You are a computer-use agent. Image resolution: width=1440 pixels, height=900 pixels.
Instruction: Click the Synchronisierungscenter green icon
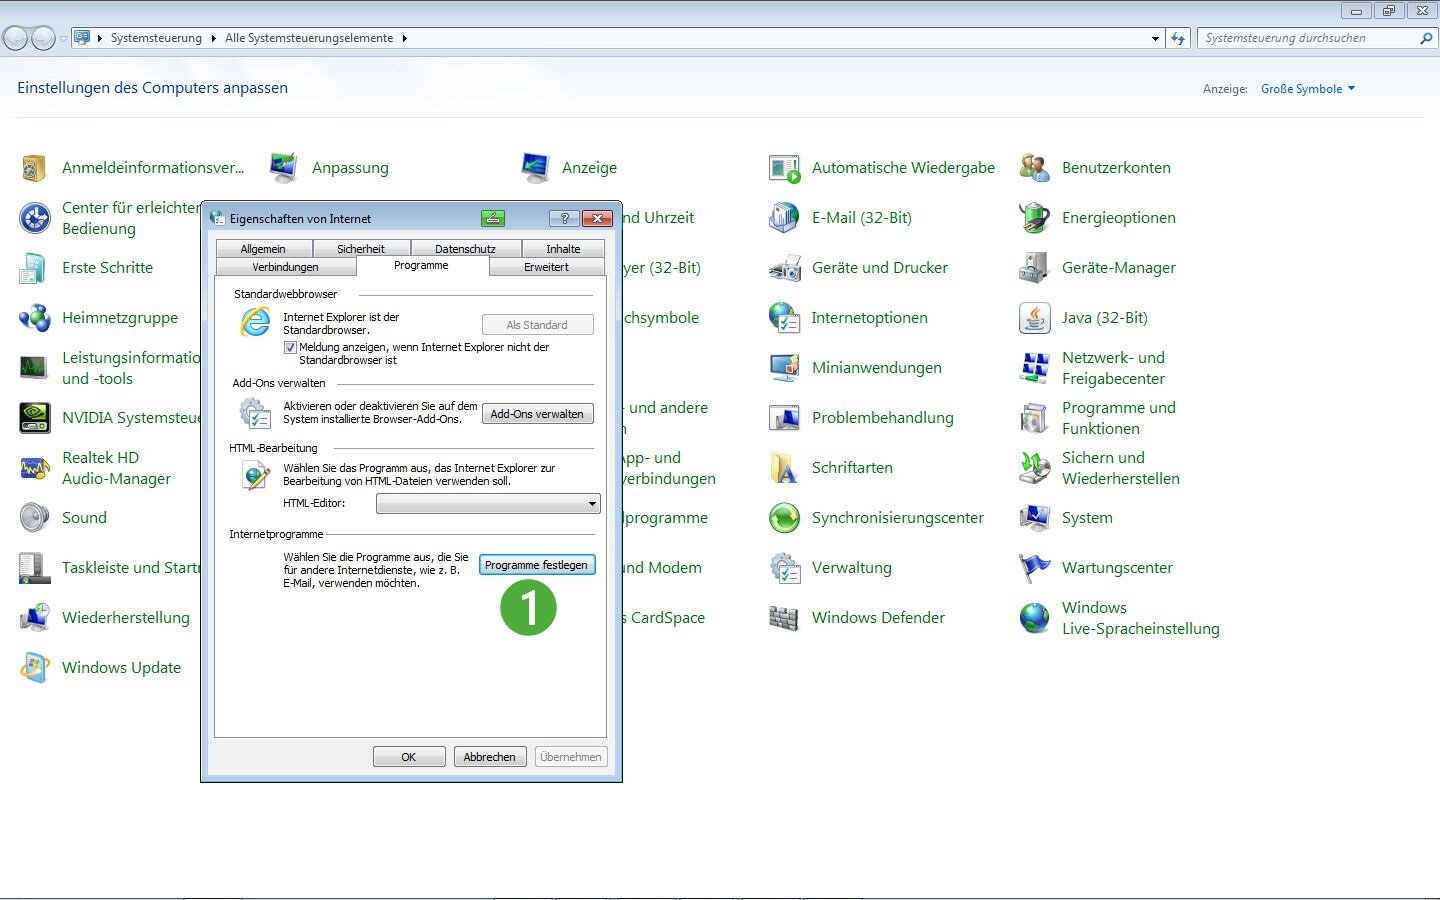784,518
